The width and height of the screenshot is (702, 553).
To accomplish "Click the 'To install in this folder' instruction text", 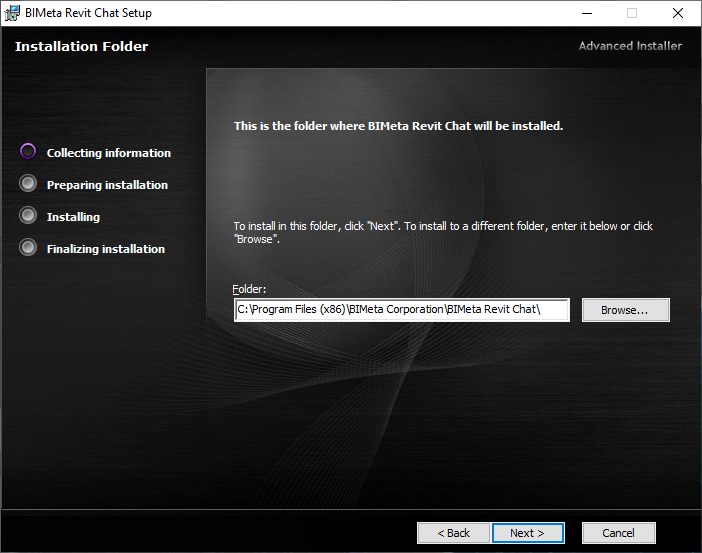I will (x=443, y=232).
